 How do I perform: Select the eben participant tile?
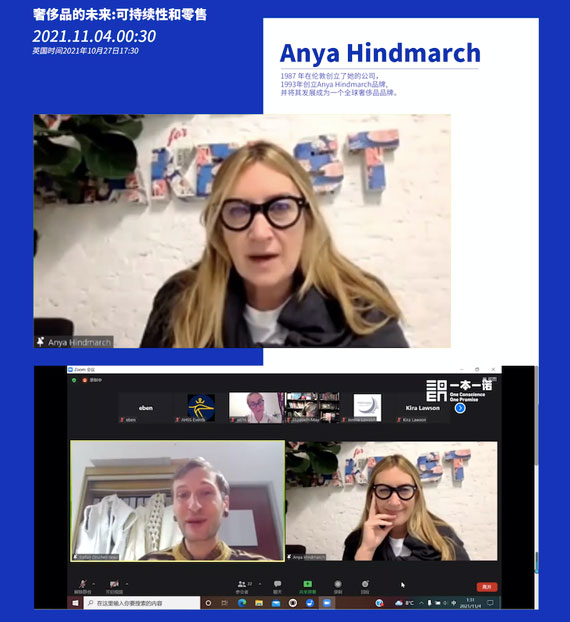click(145, 408)
